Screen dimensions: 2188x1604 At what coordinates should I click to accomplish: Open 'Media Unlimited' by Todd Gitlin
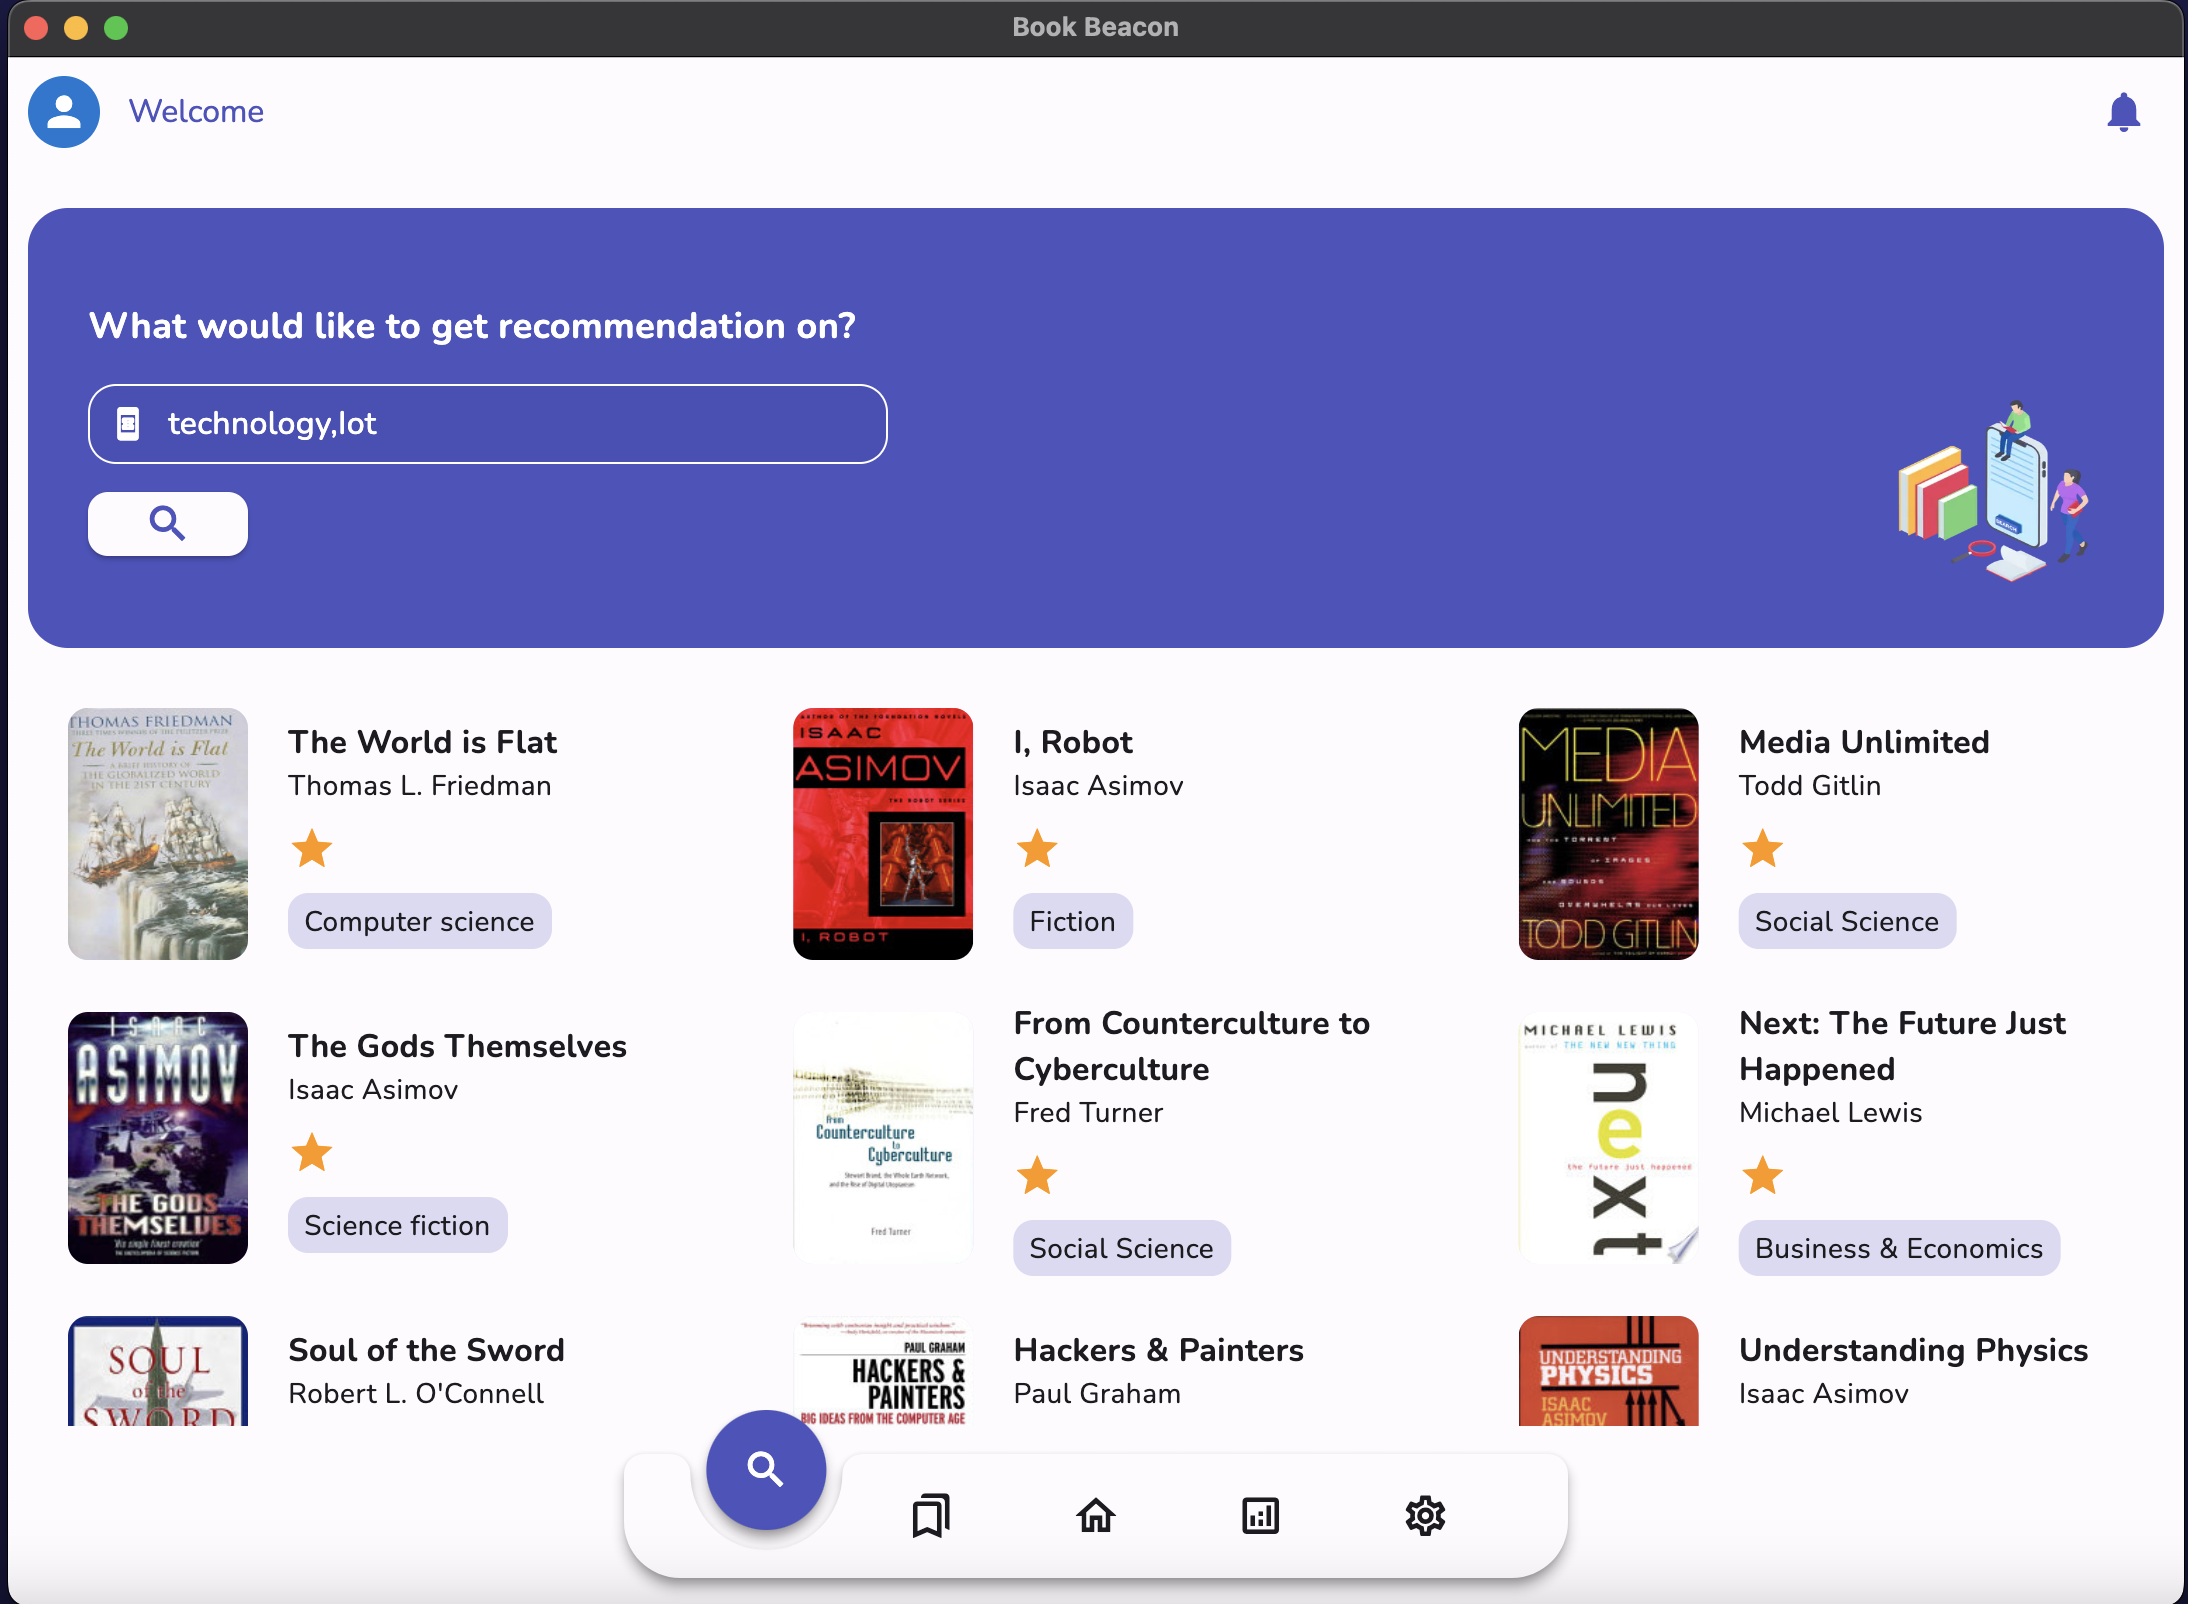tap(1864, 742)
